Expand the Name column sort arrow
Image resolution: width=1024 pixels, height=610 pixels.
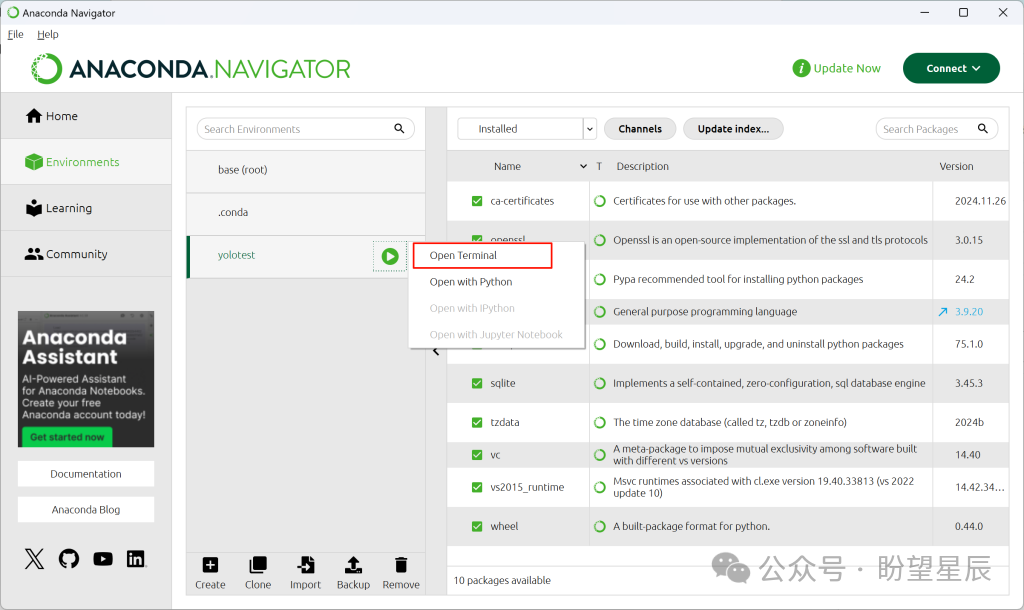point(583,167)
